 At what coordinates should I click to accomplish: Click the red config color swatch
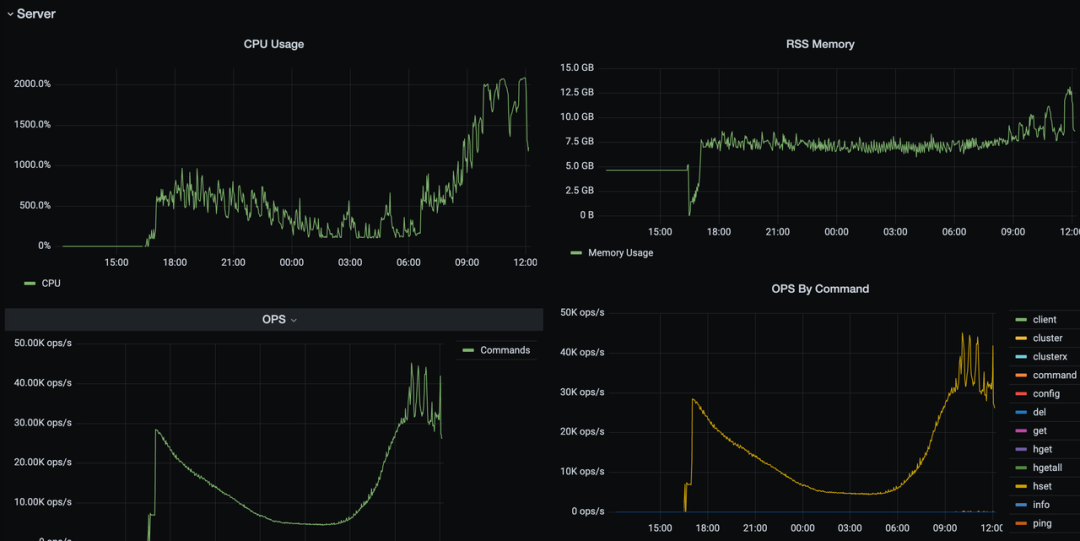1021,394
